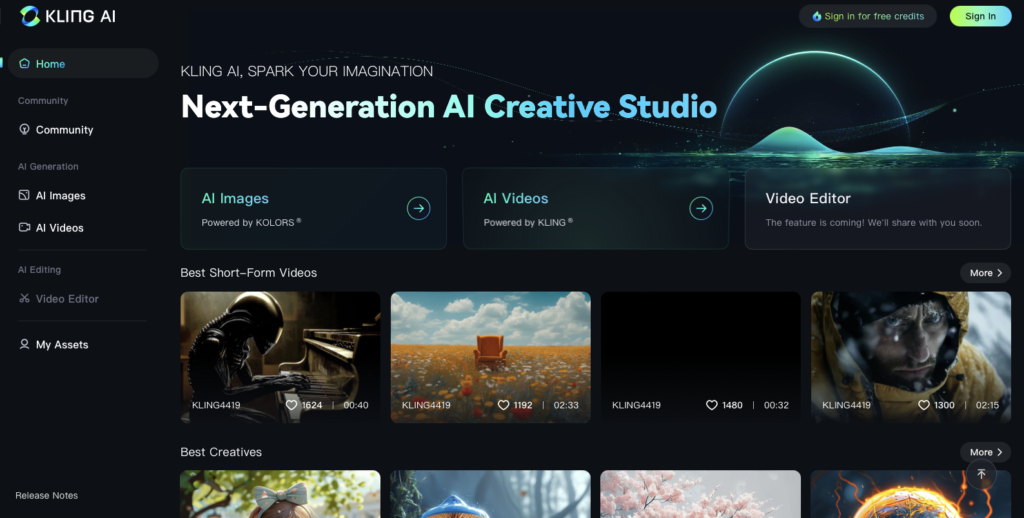
Task: Click the My Assets person icon
Action: click(24, 344)
